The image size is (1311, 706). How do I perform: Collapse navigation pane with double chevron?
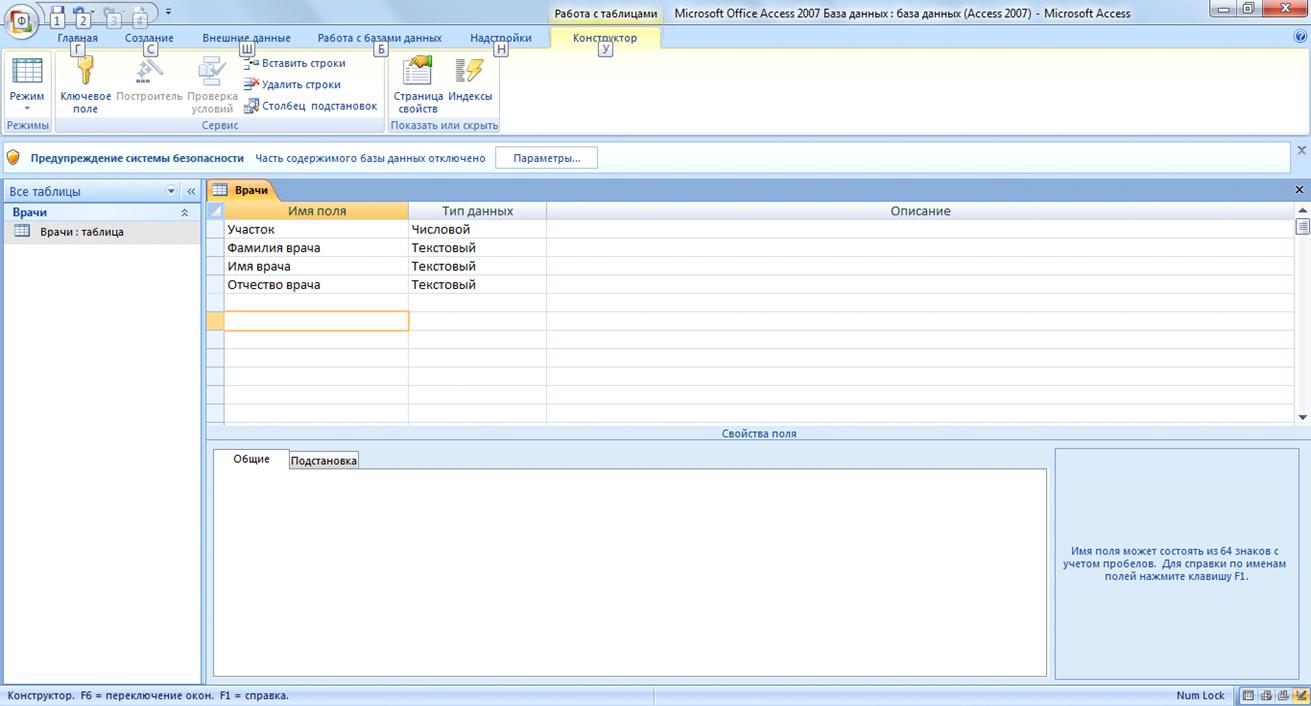[191, 191]
